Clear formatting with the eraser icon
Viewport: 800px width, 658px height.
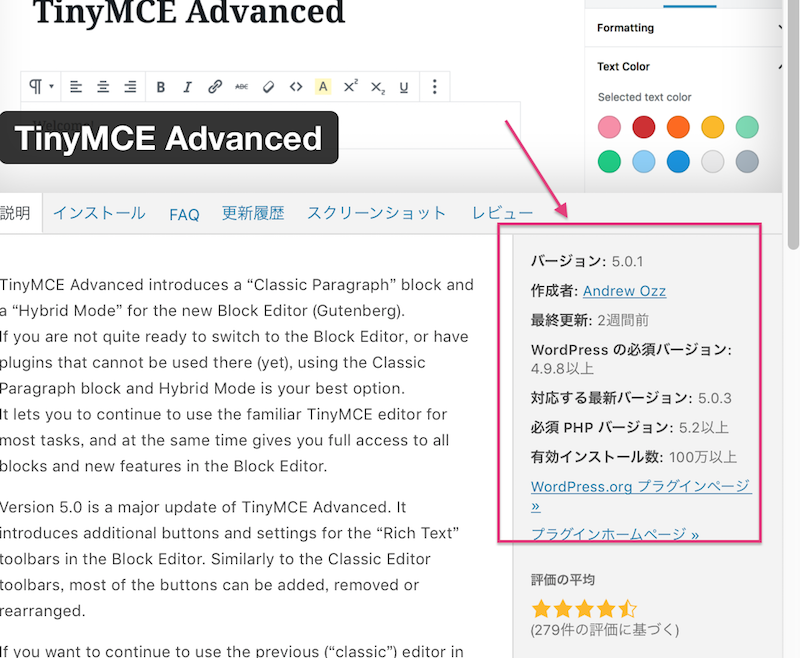coord(268,87)
